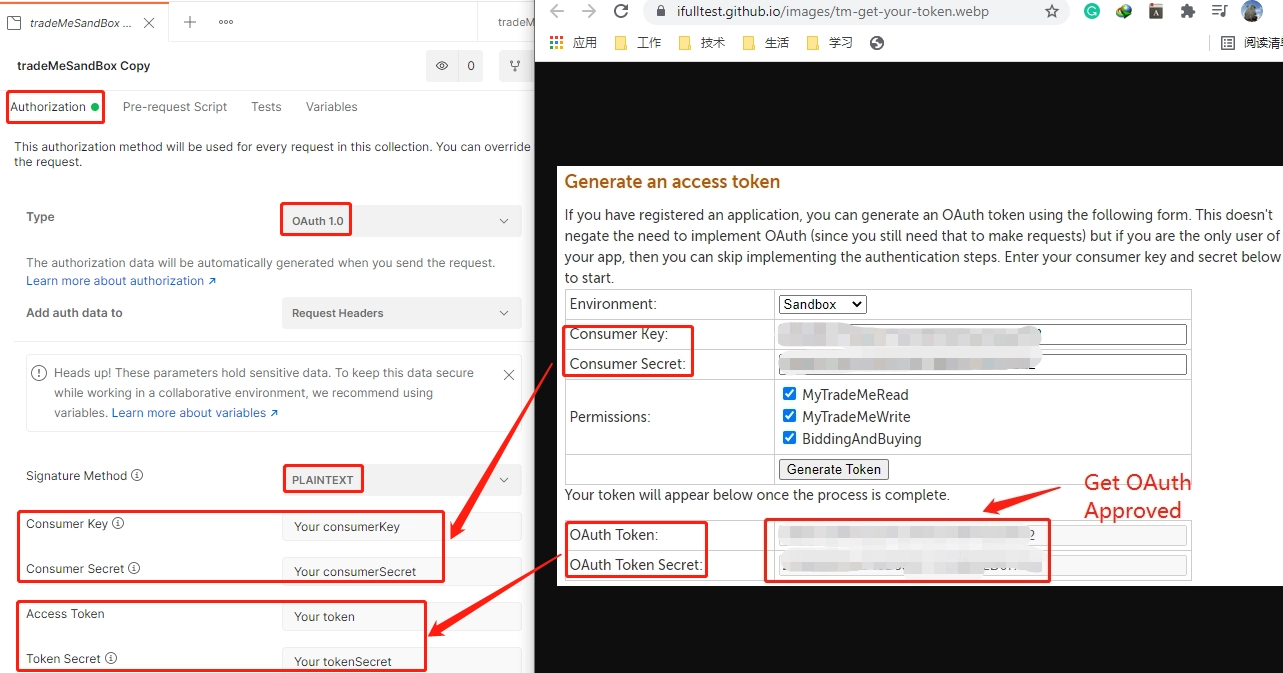Open the 生活 bookmark folder

[x=766, y=43]
